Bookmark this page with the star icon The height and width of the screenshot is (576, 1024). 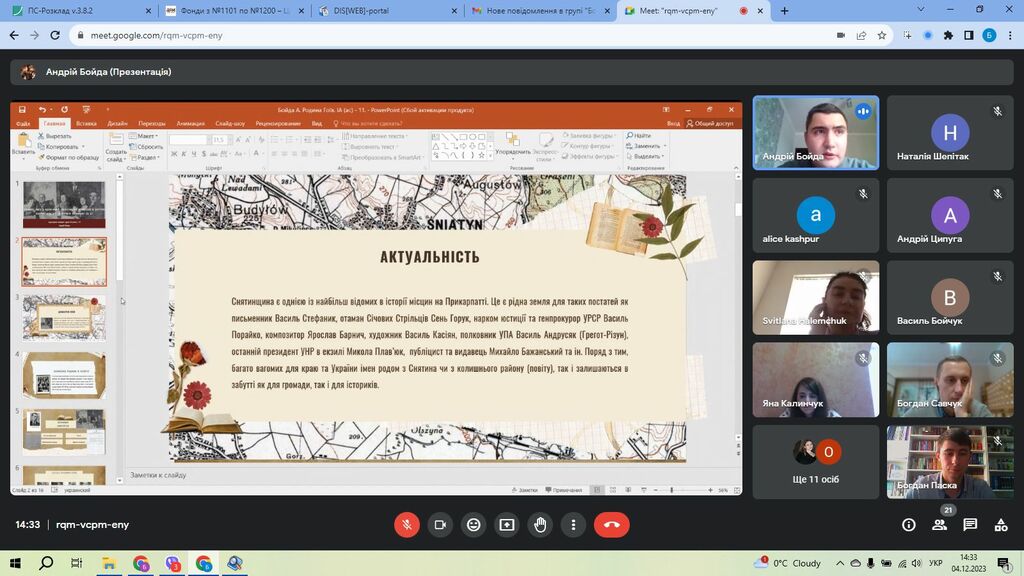(x=882, y=35)
